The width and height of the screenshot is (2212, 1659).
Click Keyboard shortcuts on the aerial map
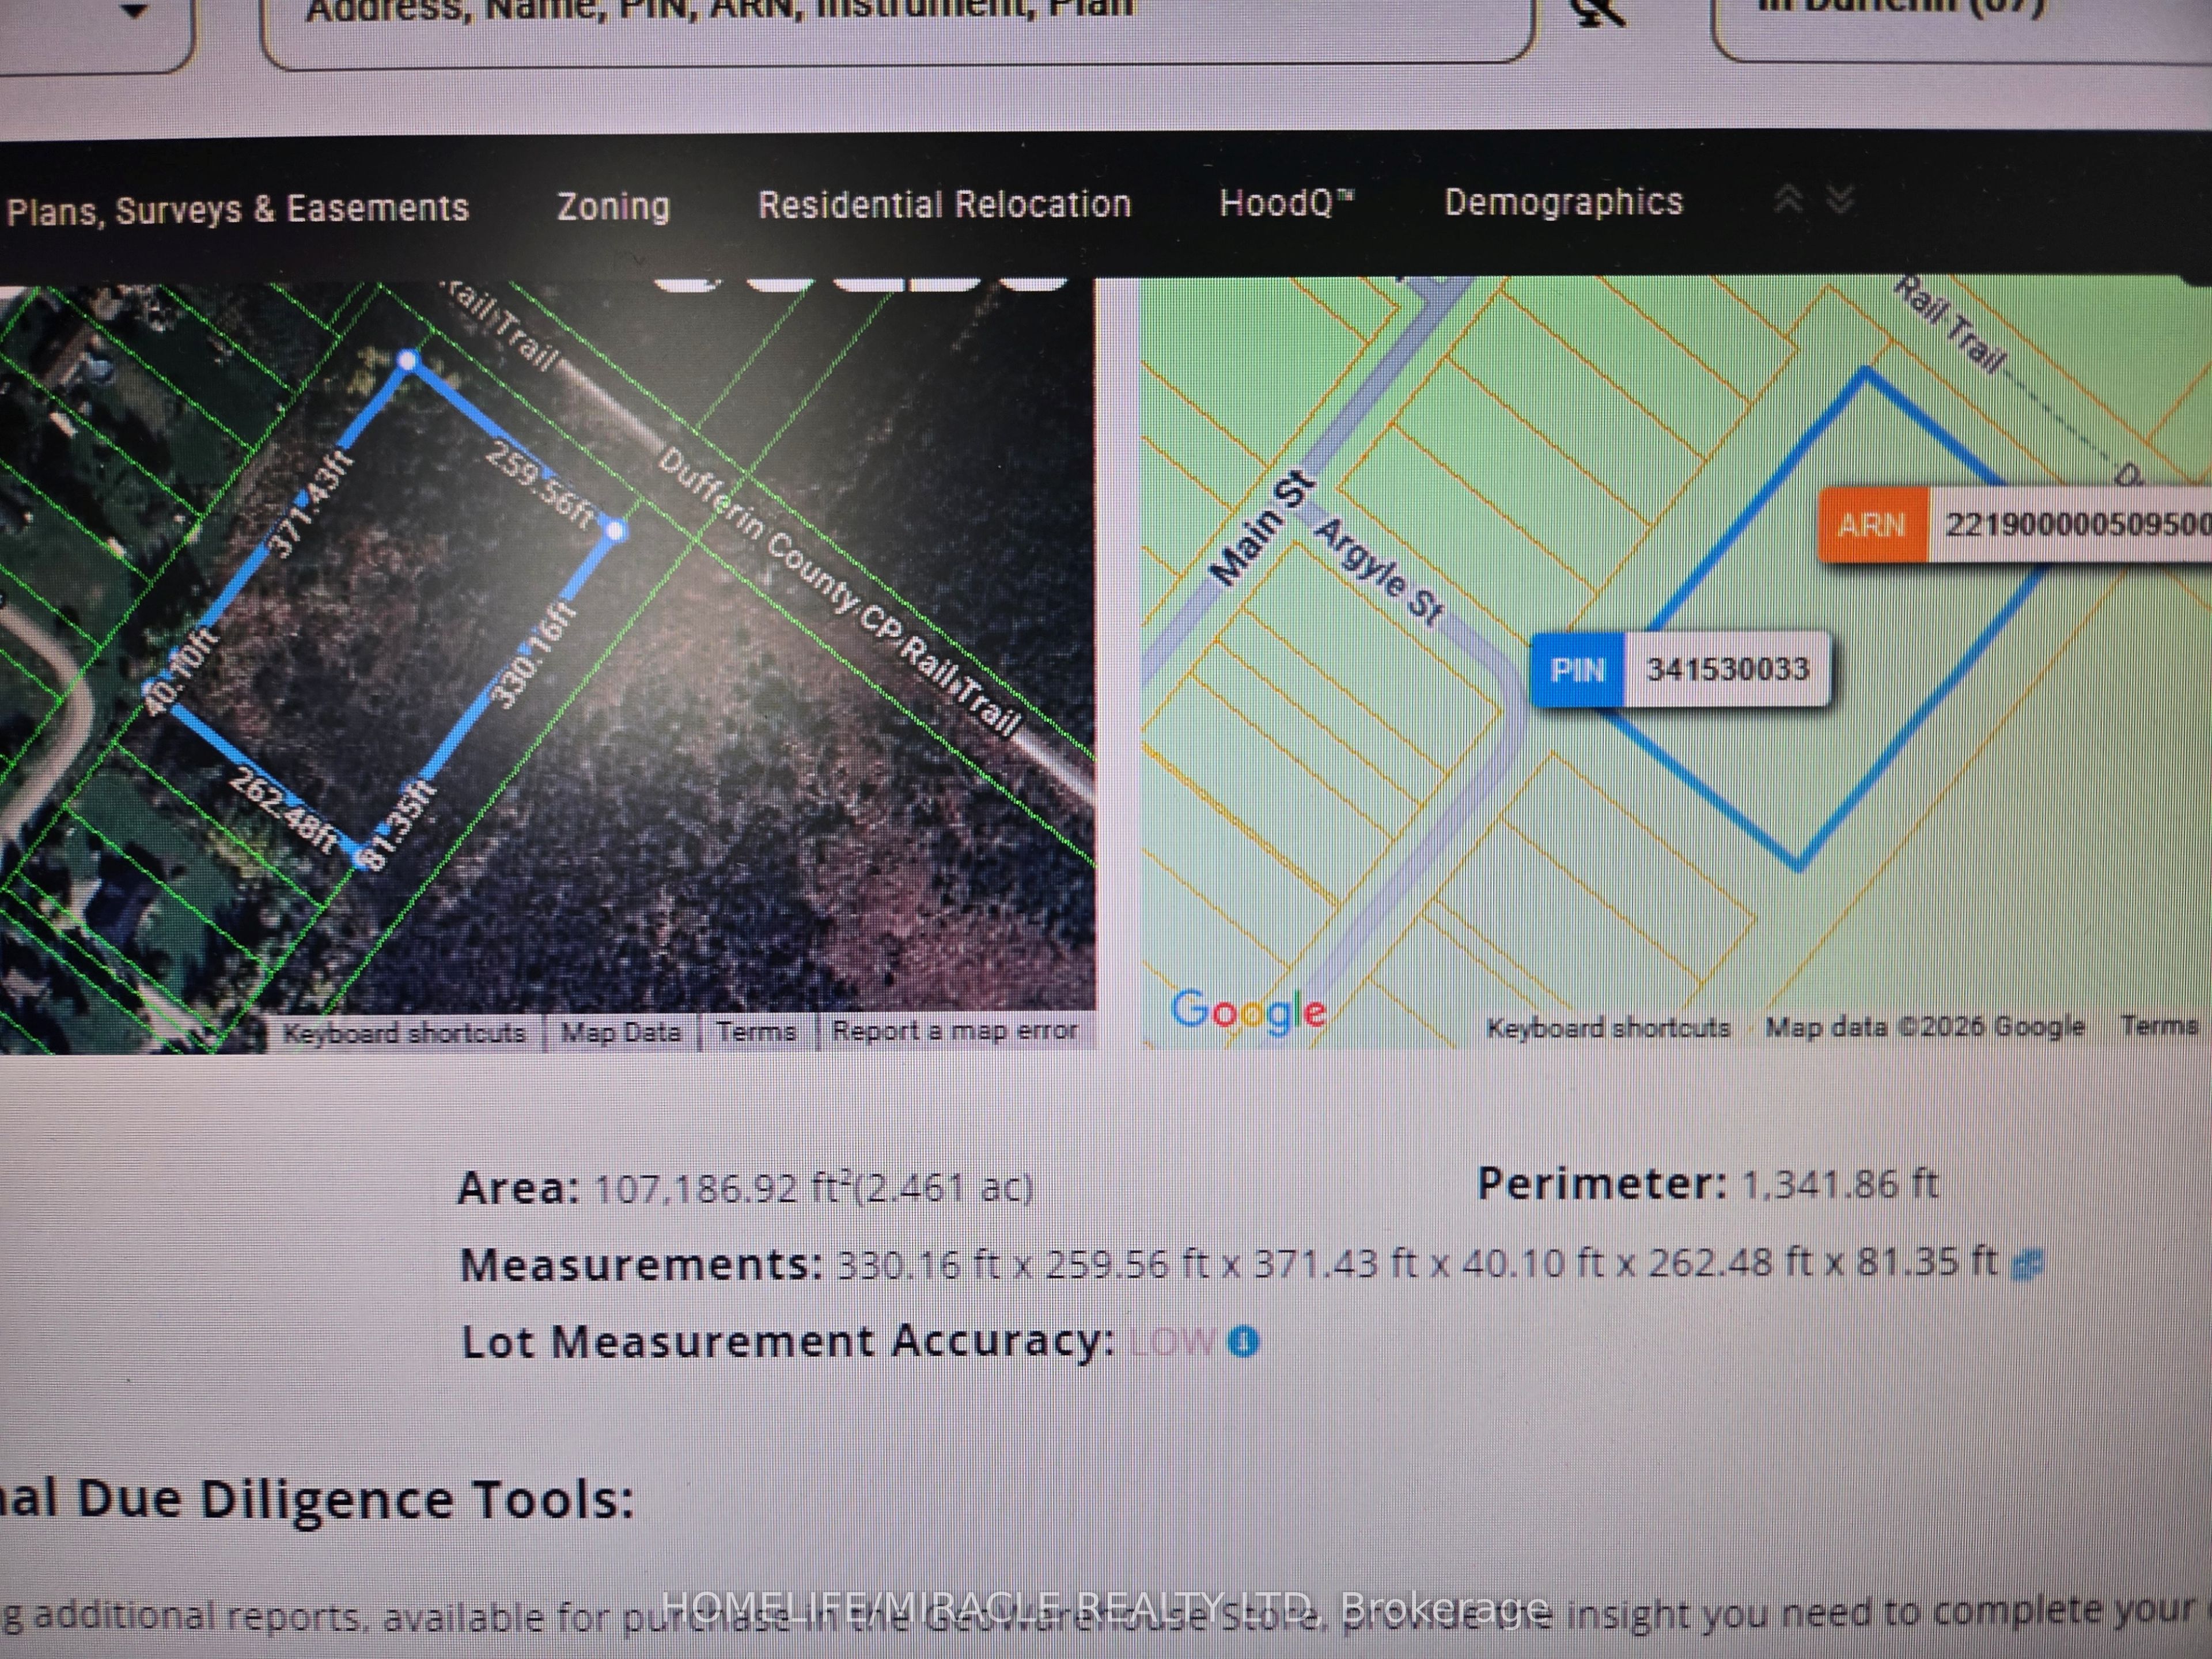tap(404, 1032)
